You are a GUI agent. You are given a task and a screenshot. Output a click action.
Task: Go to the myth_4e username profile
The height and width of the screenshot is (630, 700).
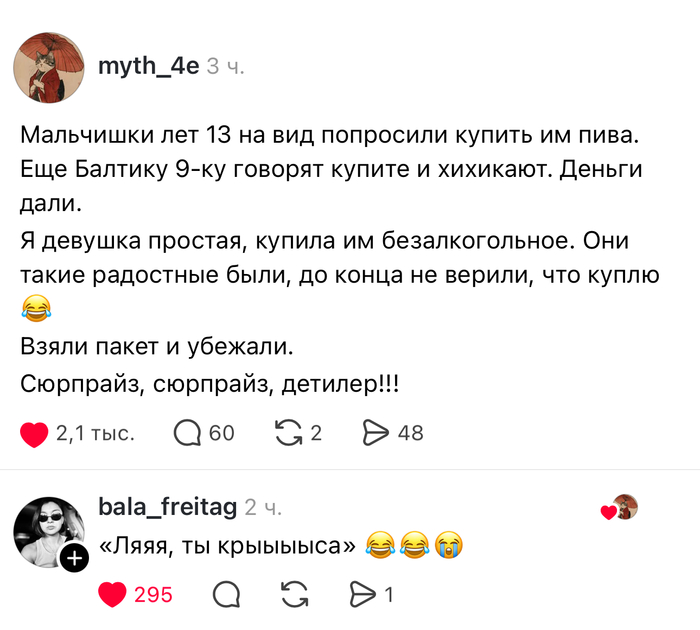click(x=149, y=66)
